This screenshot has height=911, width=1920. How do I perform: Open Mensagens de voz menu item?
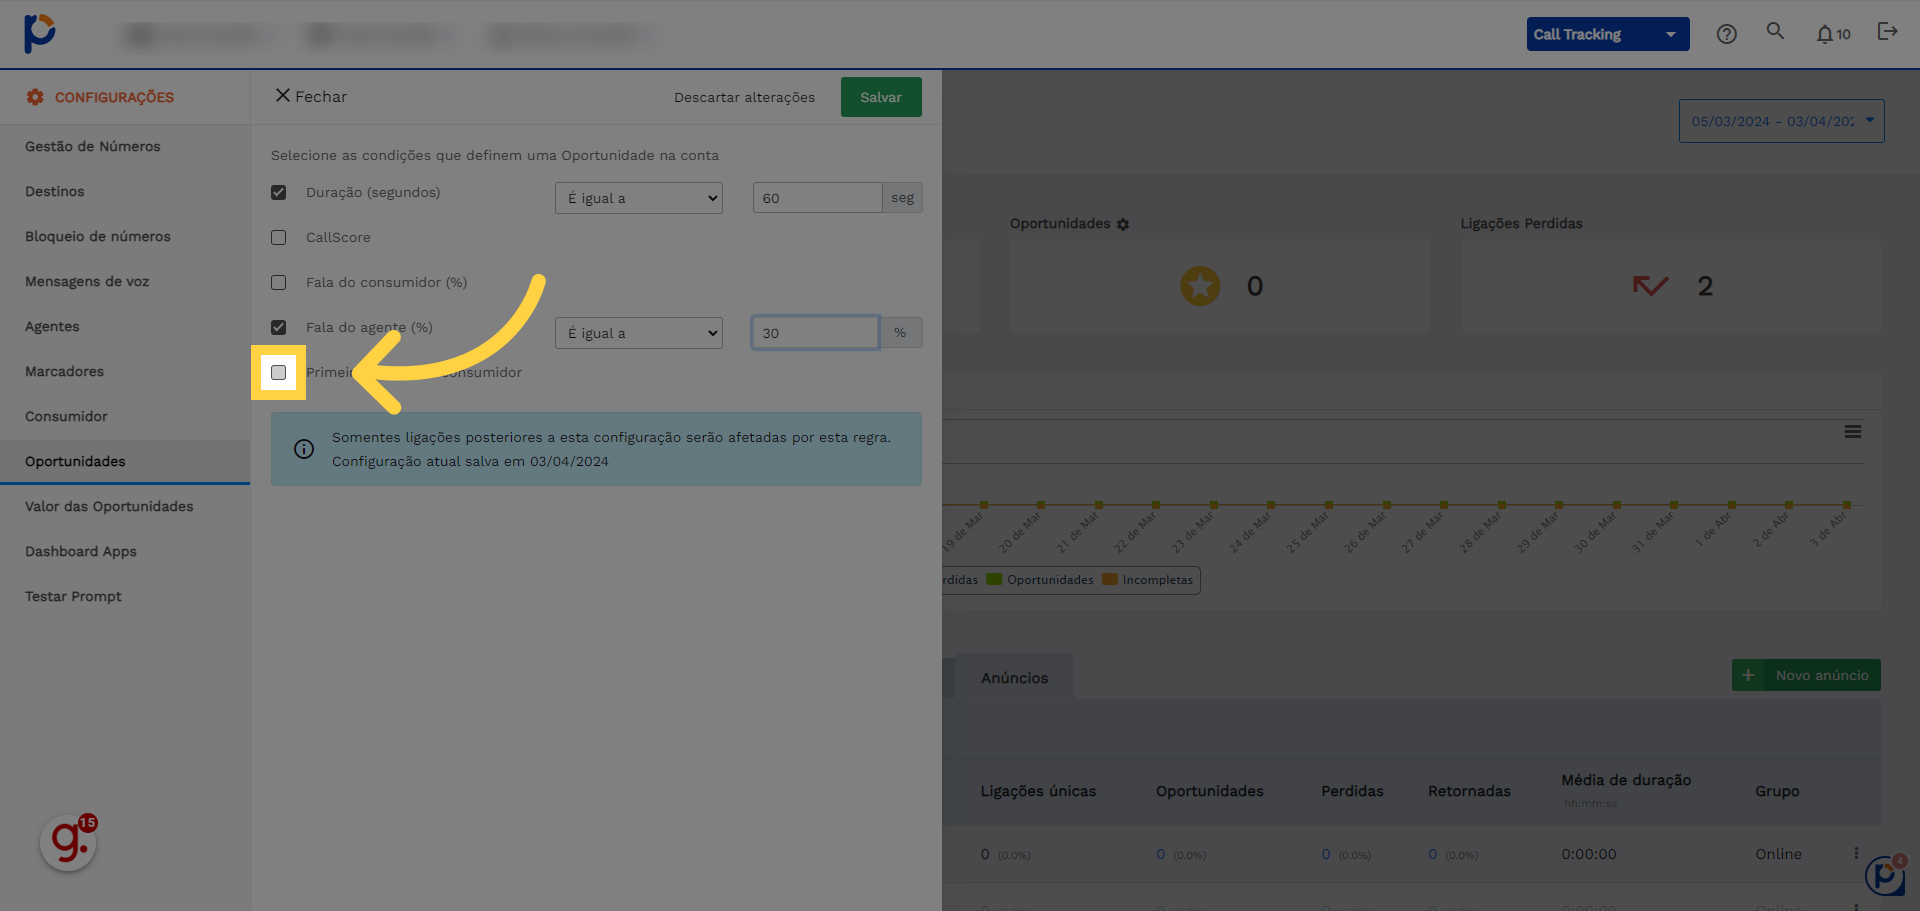coord(125,281)
